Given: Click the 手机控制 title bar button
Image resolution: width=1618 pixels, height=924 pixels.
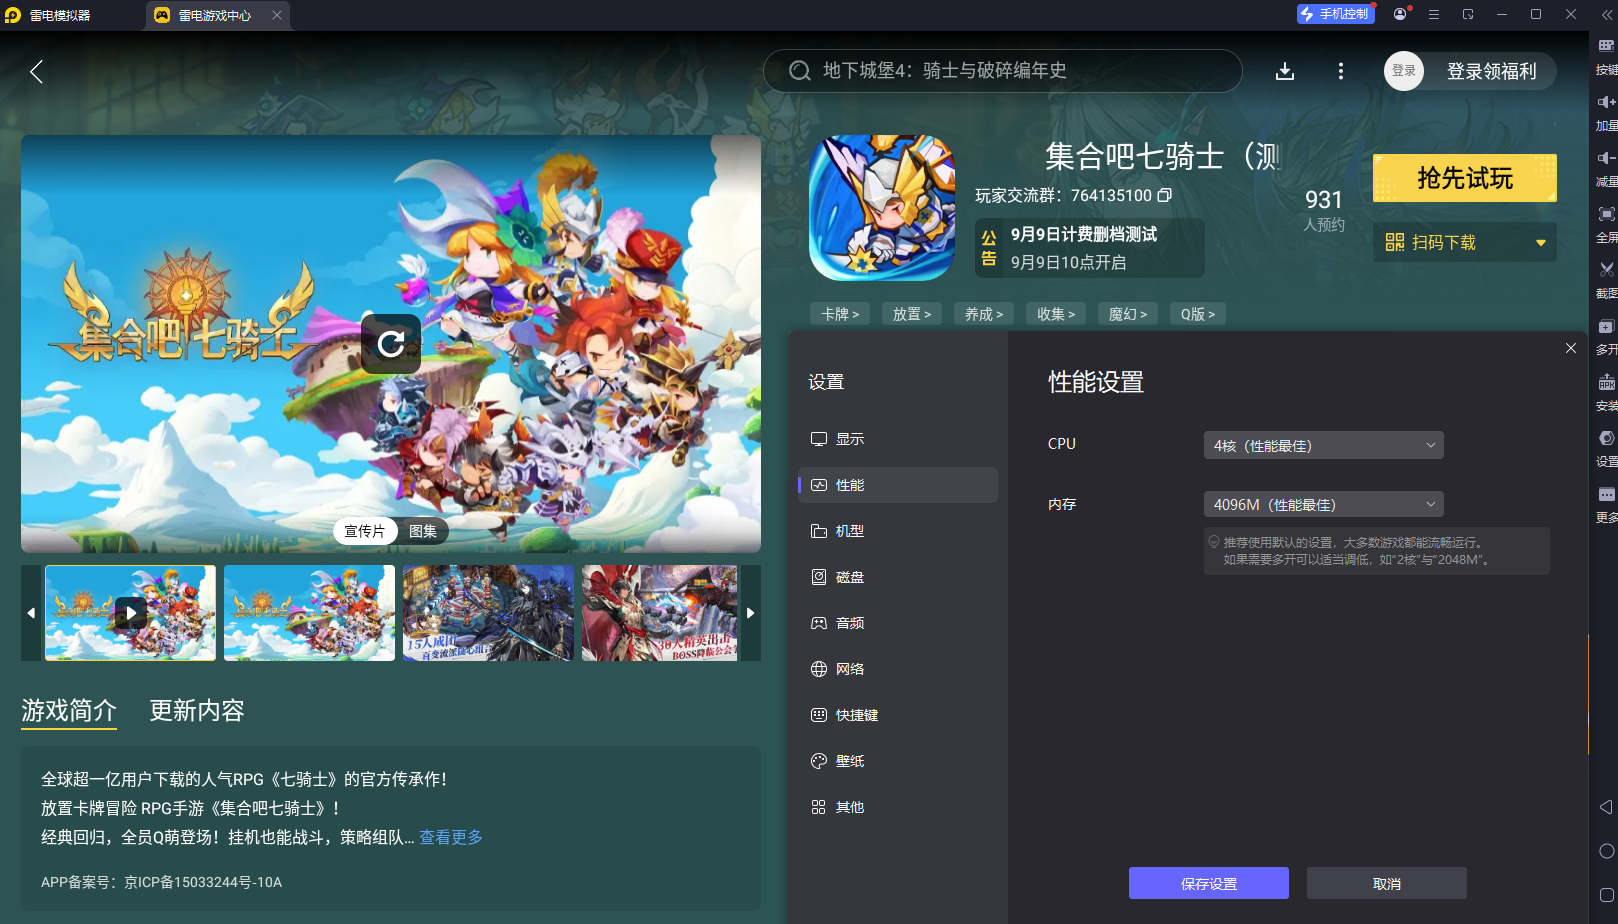Looking at the screenshot, I should pos(1335,14).
